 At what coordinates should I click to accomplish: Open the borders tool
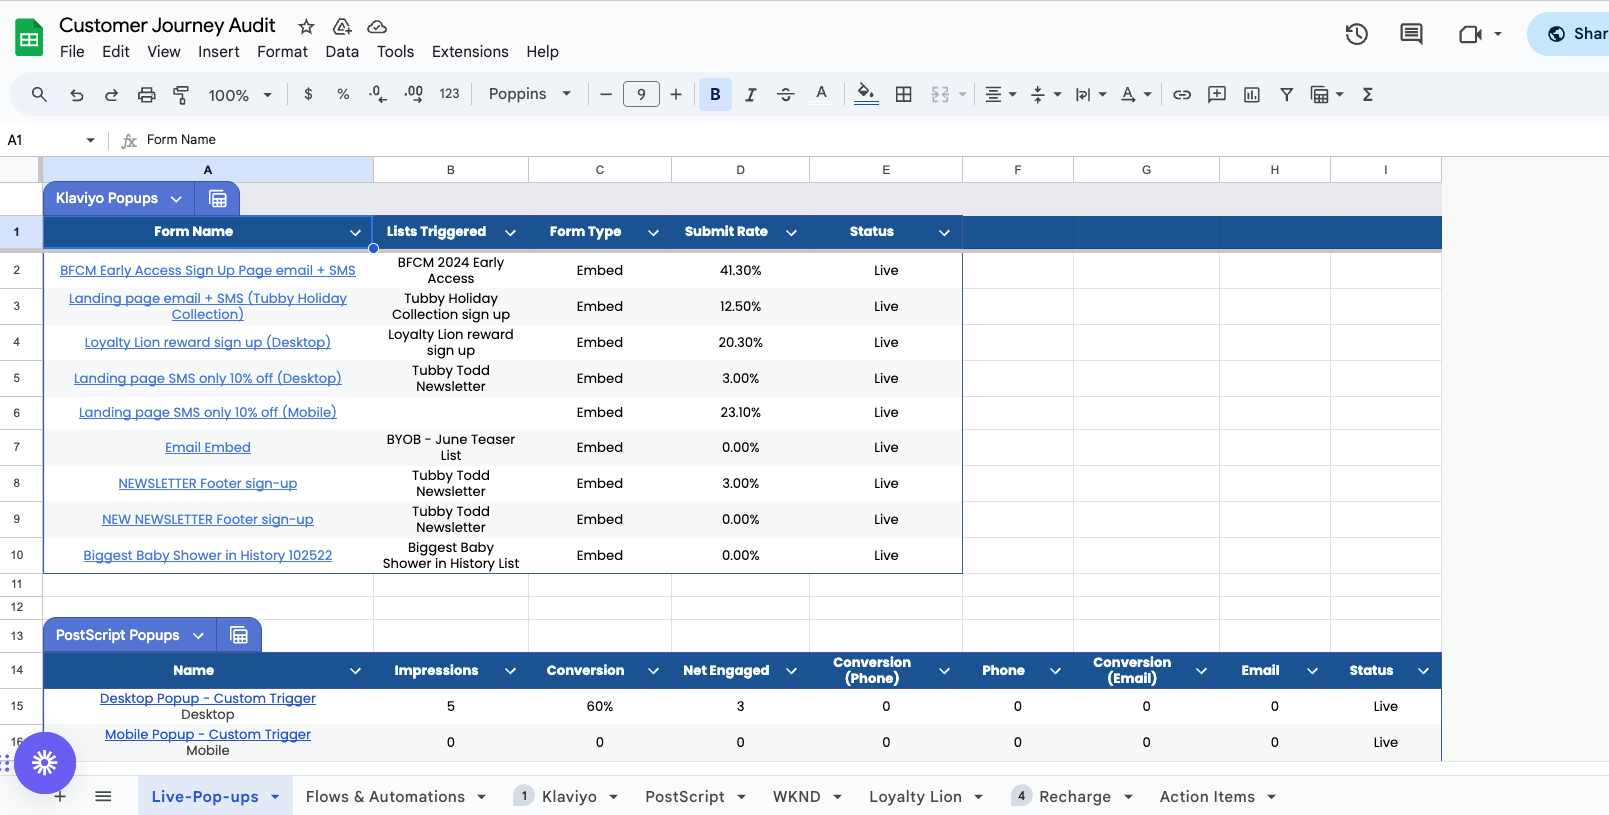coord(903,94)
